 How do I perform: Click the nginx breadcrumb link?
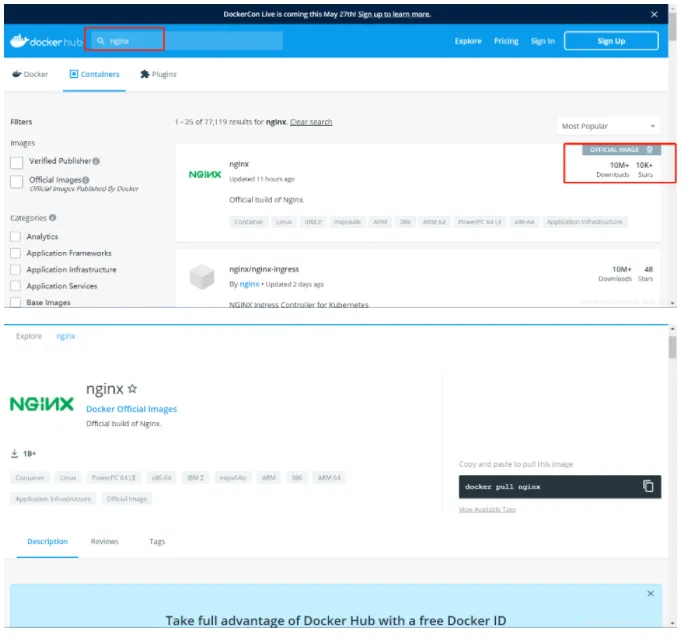tap(66, 336)
